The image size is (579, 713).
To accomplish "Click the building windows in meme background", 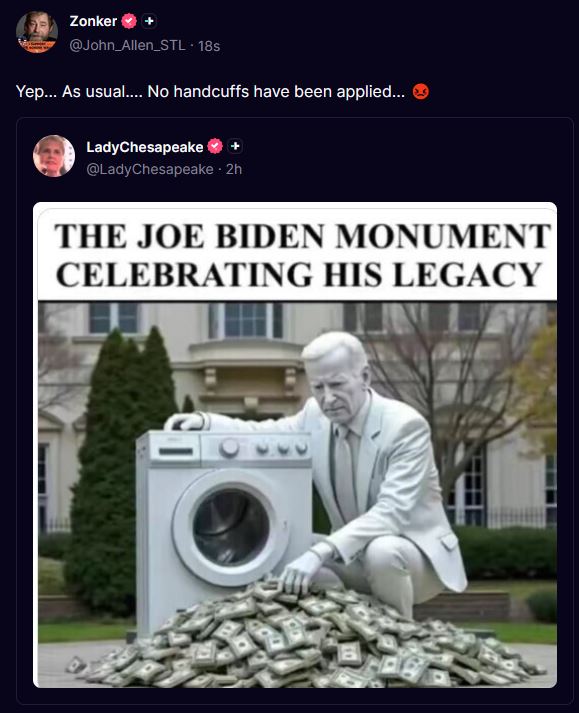I will 246,320.
